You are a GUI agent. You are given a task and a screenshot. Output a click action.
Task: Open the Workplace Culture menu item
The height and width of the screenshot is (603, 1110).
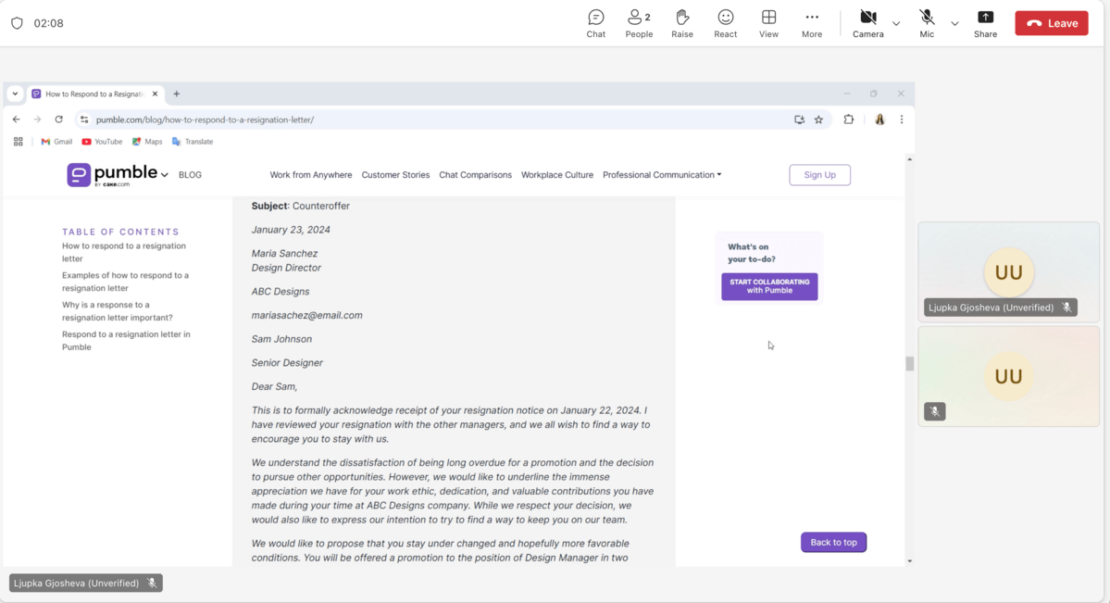[557, 175]
